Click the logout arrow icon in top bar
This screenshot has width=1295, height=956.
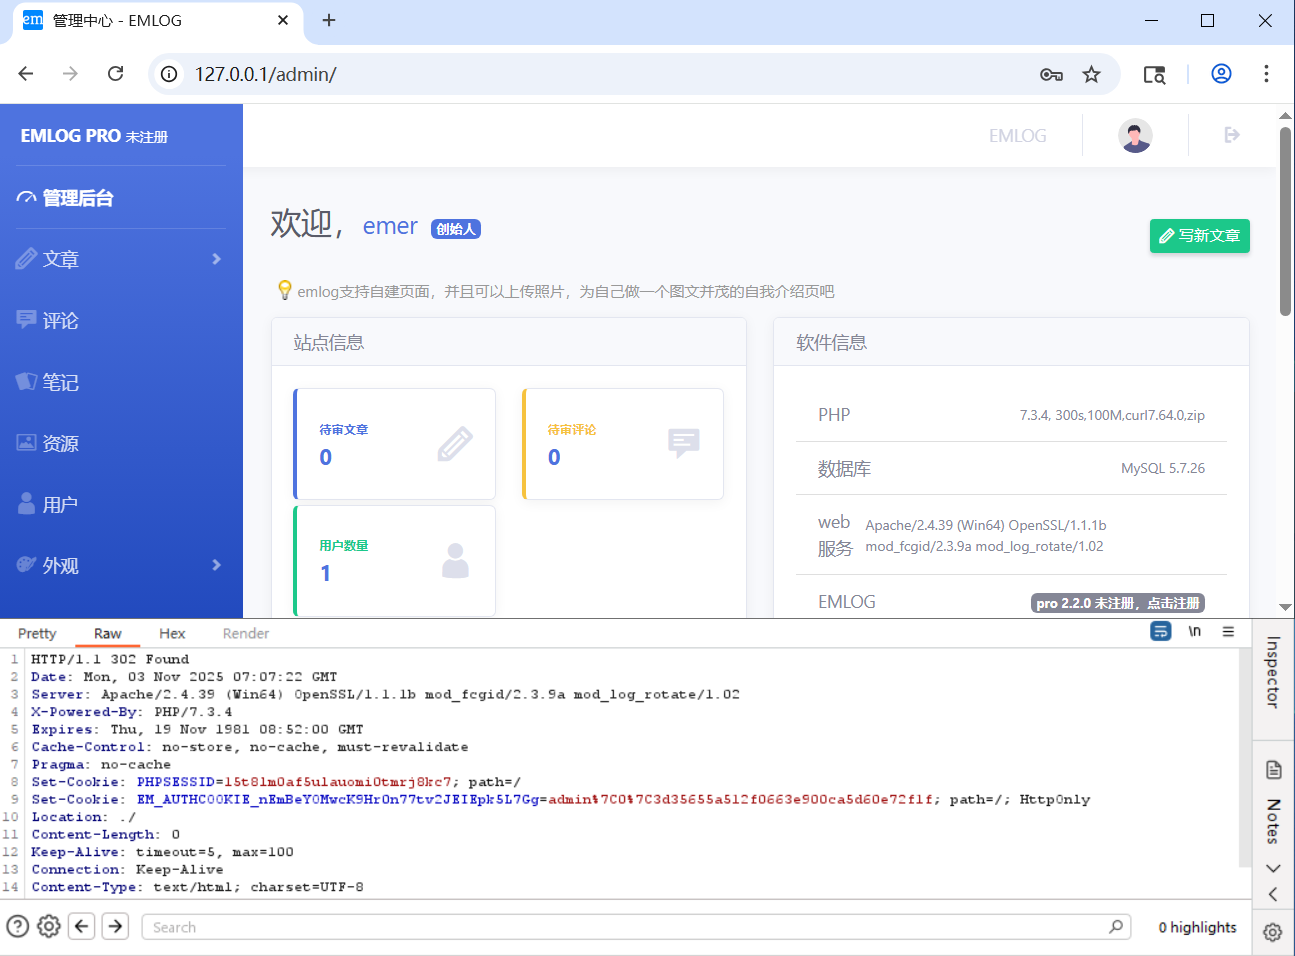coord(1231,133)
